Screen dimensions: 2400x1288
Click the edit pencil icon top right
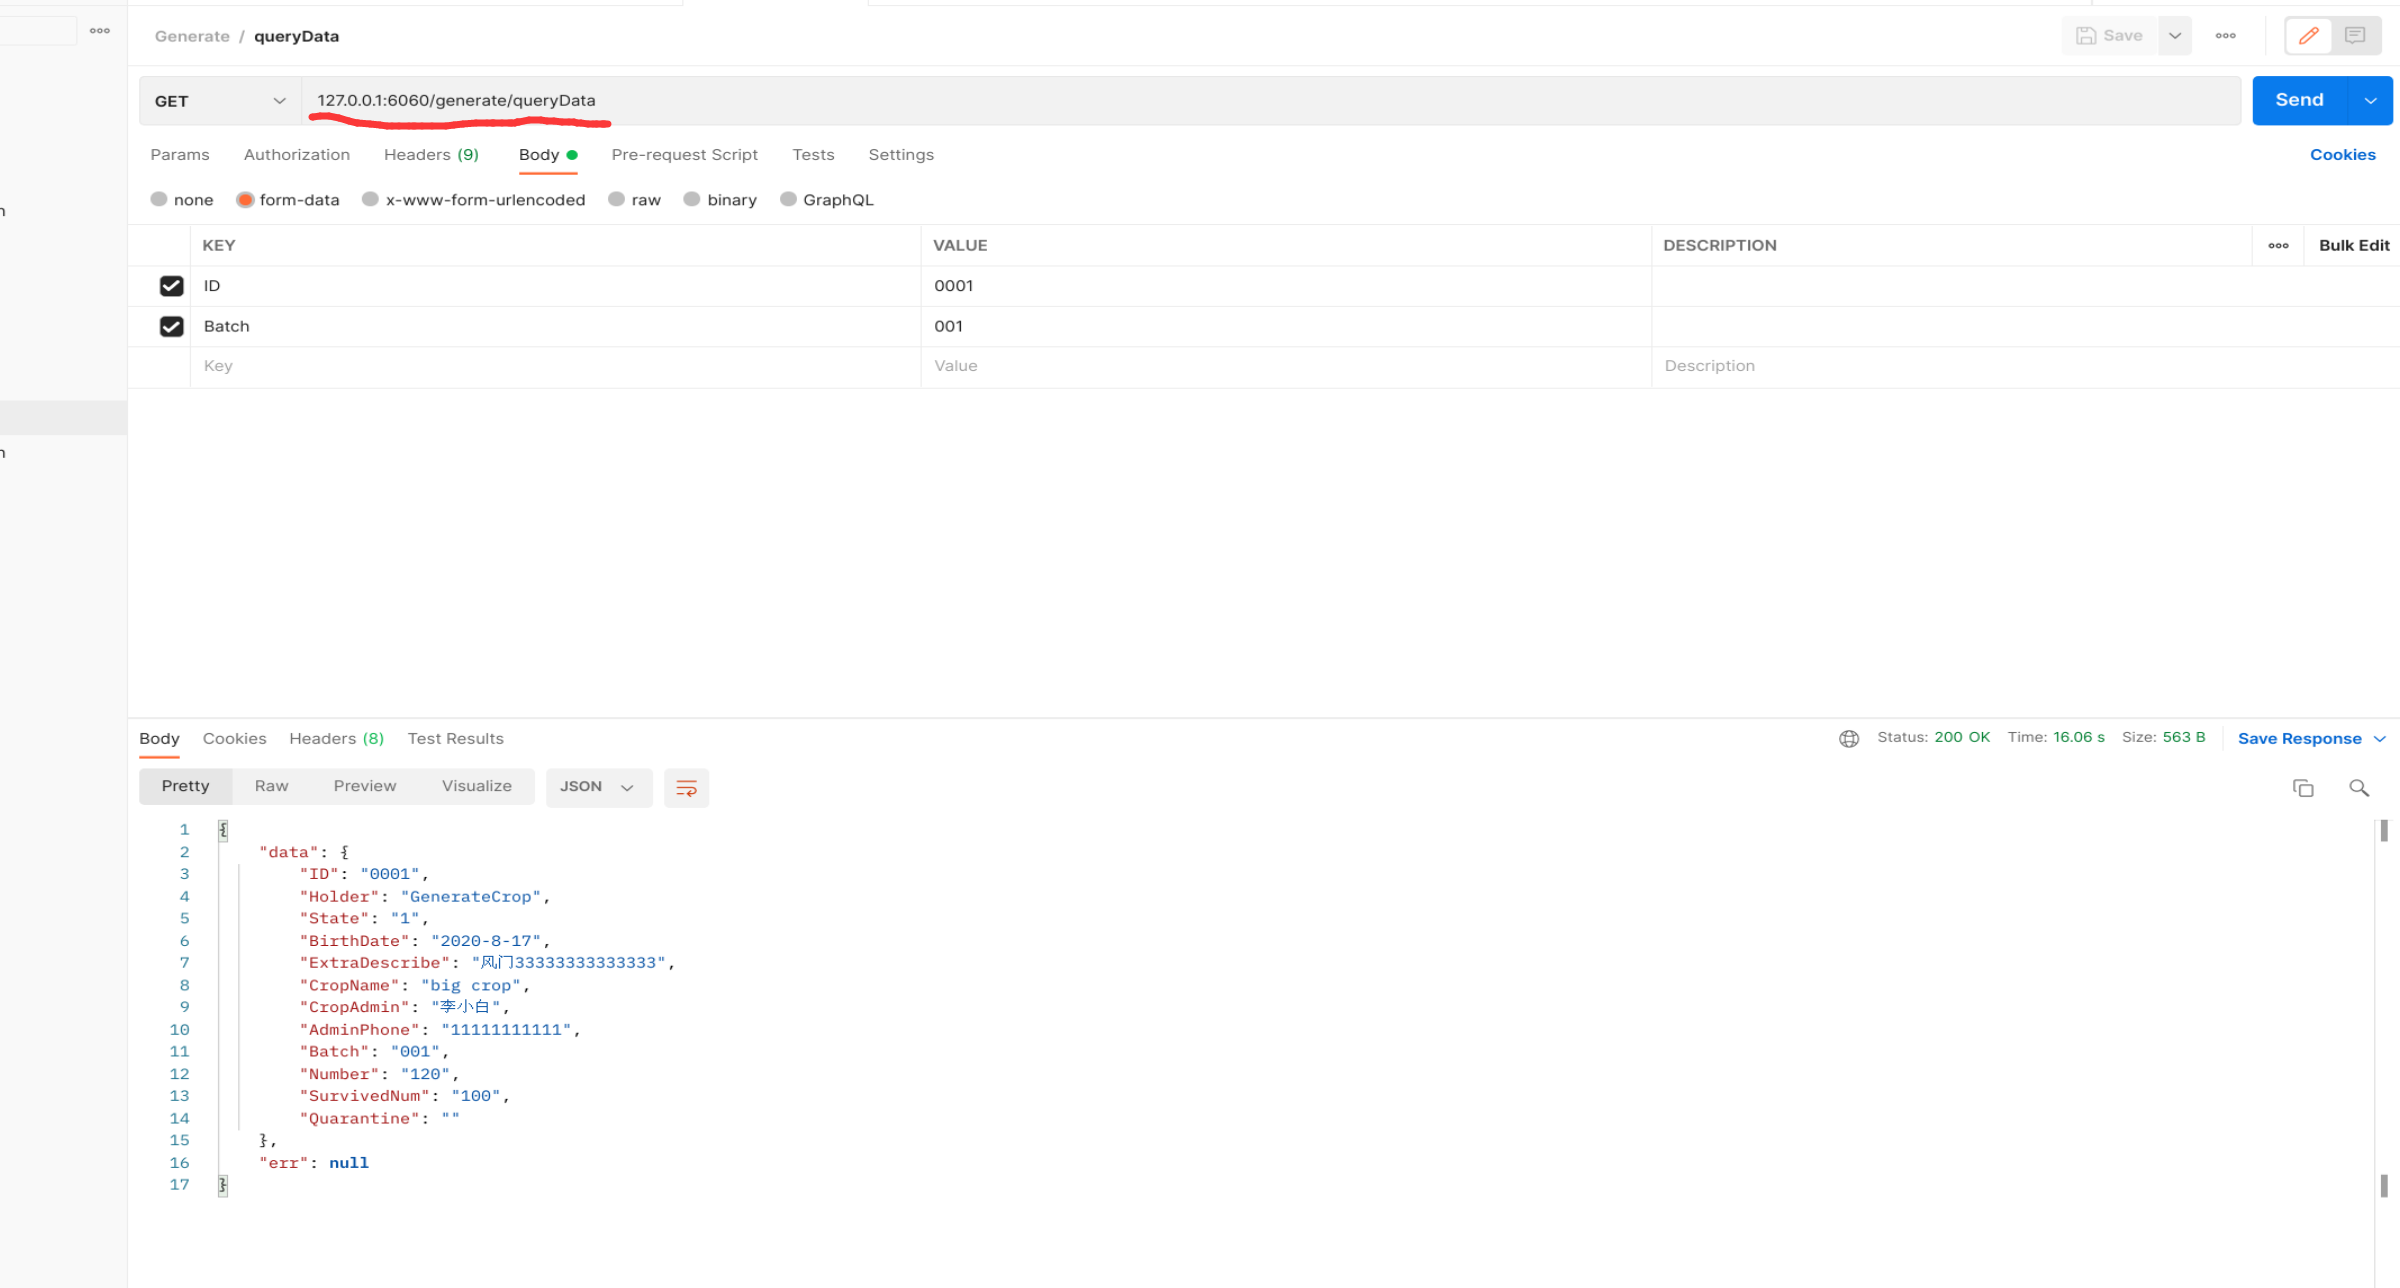pos(2308,35)
